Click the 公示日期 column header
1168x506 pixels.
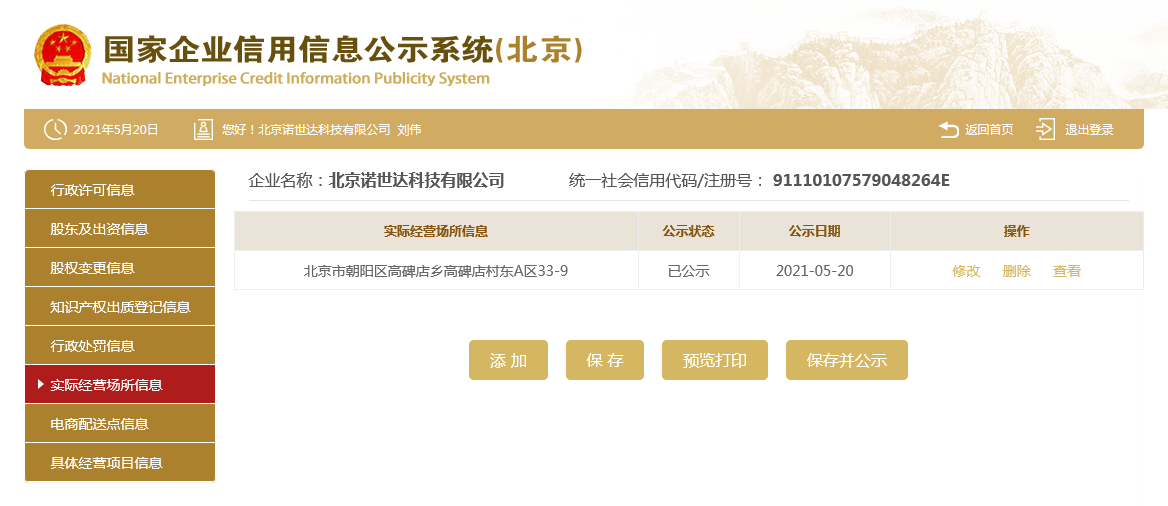tap(814, 231)
